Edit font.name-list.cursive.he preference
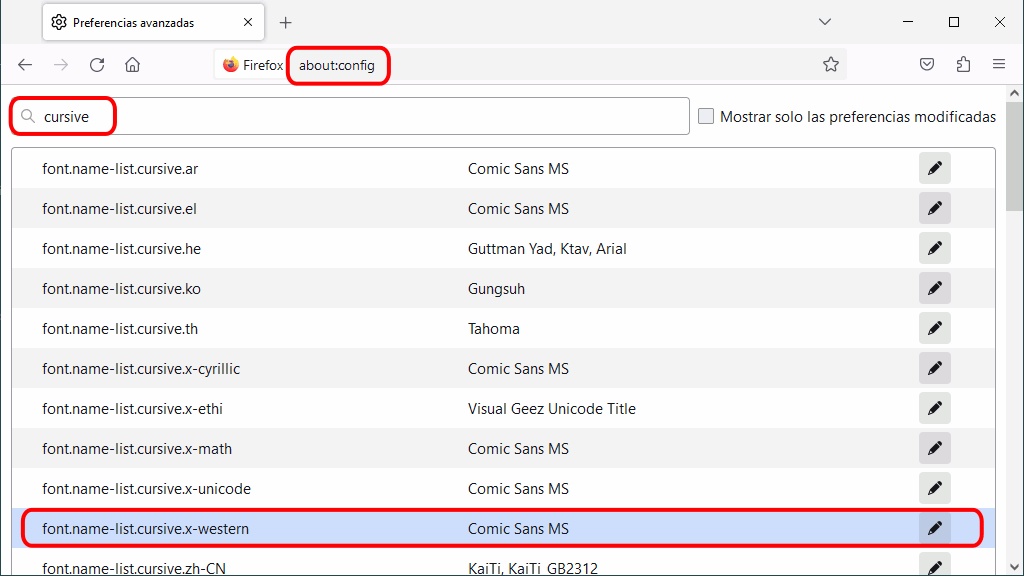The height and width of the screenshot is (576, 1024). [x=935, y=248]
